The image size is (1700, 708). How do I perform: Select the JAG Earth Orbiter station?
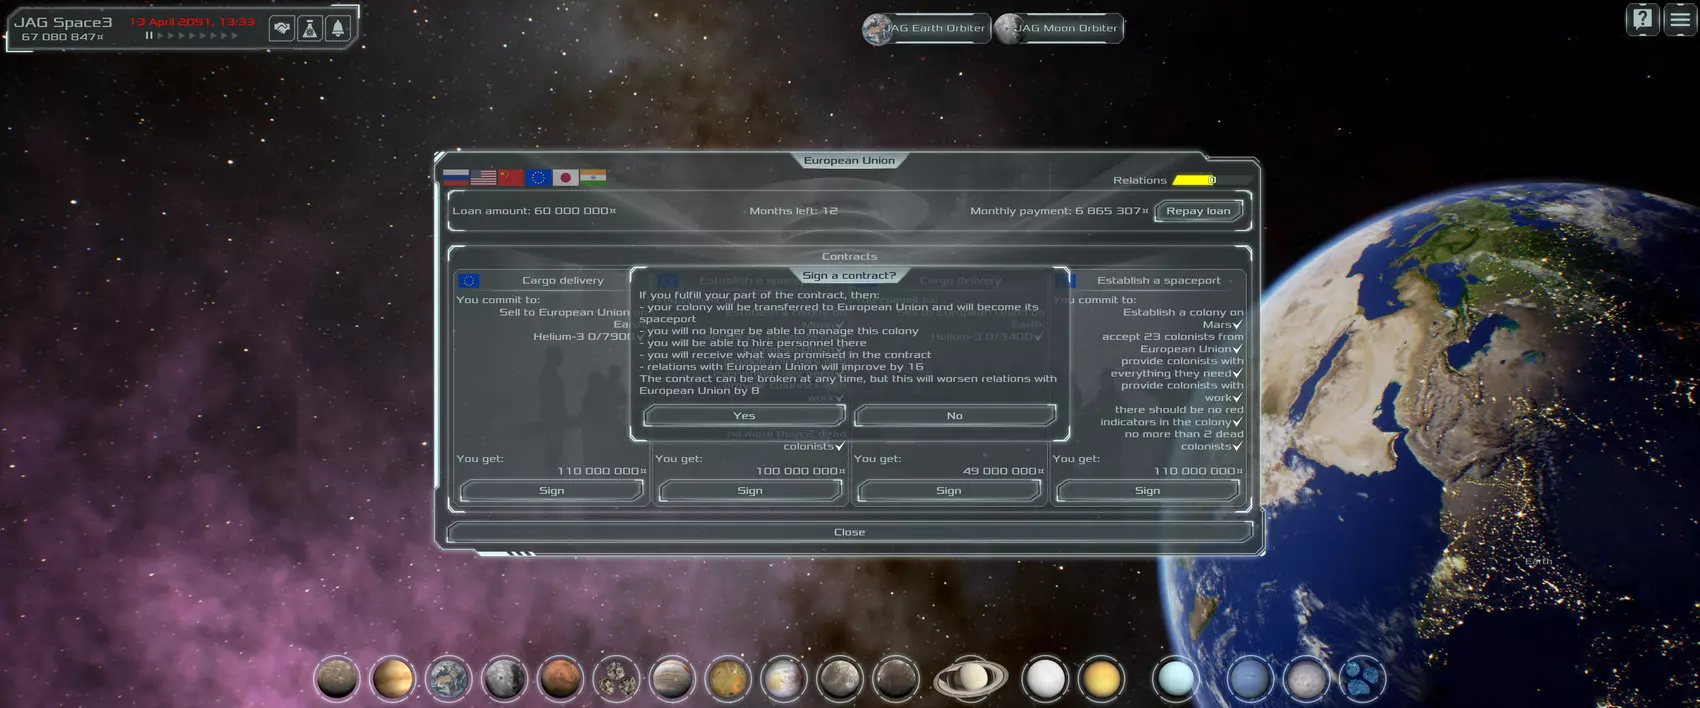[x=927, y=28]
